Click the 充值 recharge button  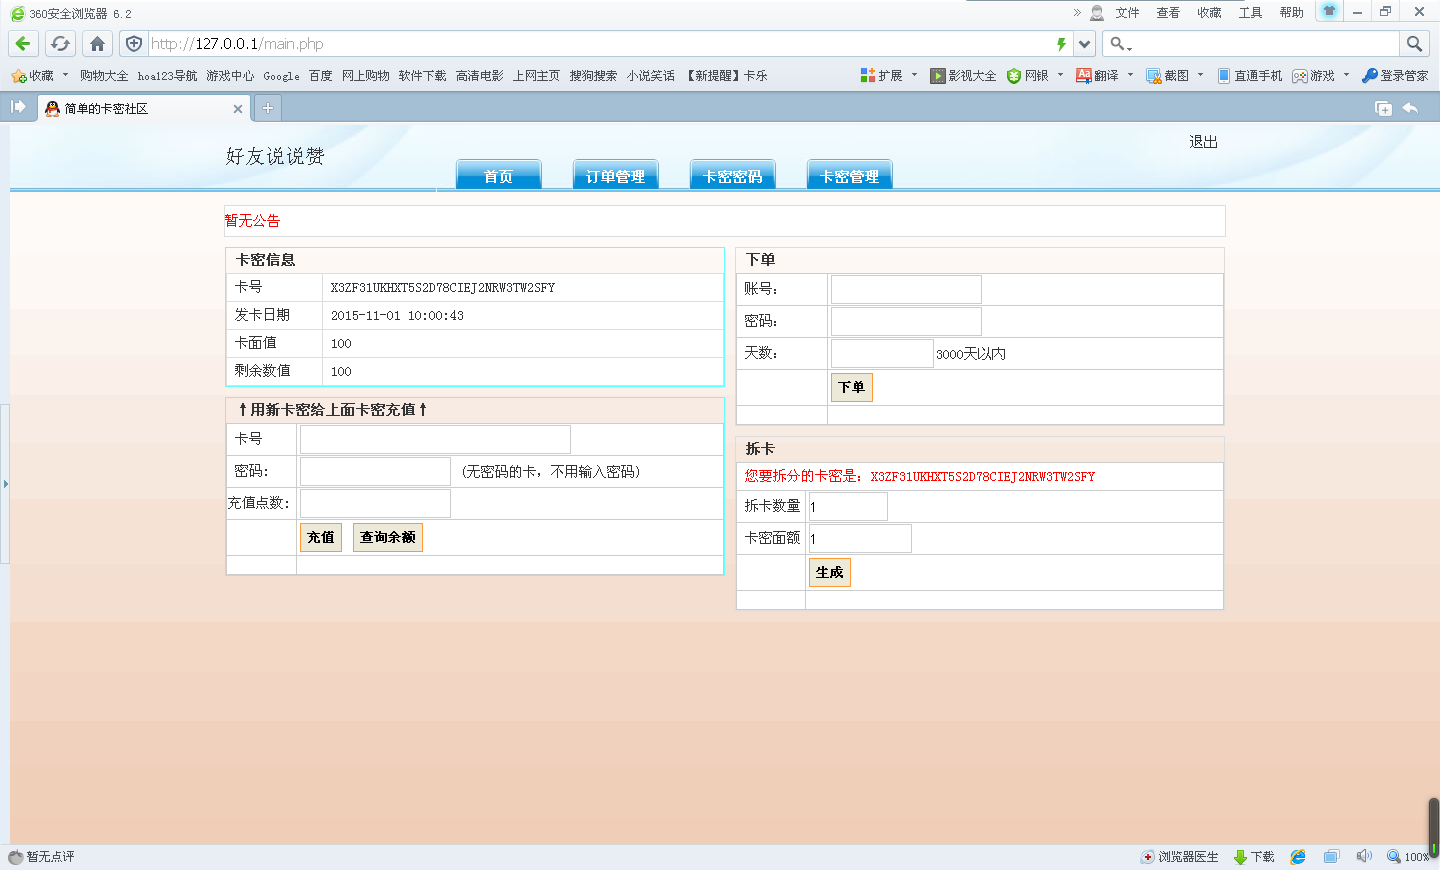pos(321,537)
